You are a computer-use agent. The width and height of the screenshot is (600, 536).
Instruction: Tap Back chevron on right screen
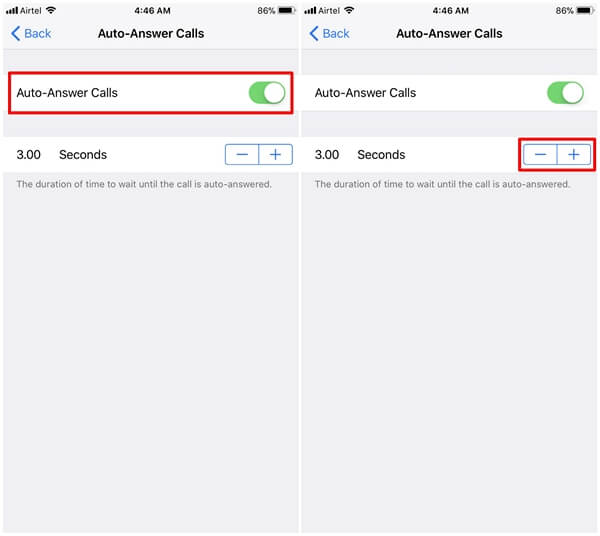(314, 34)
